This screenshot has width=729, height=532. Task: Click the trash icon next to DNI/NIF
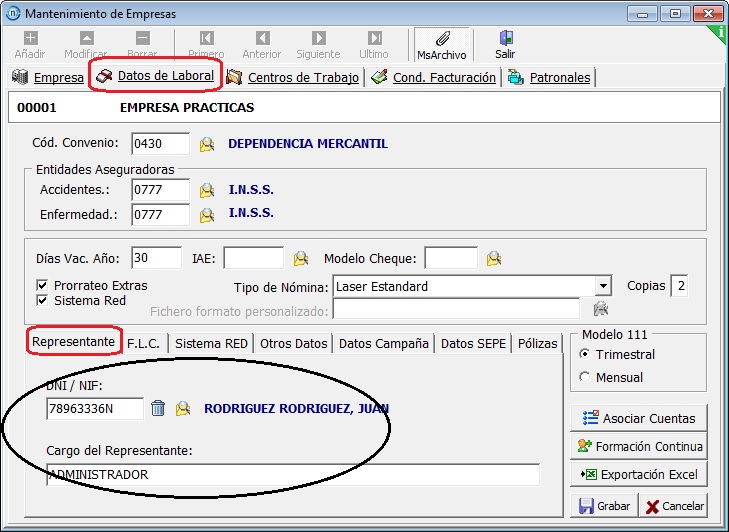(x=158, y=408)
